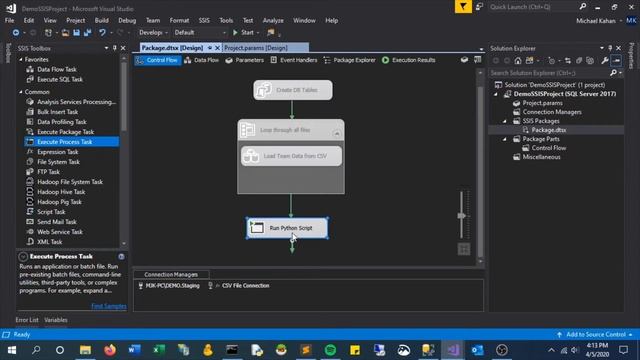The width and height of the screenshot is (640, 360).
Task: Collapse the Loop through all files container
Action: [336, 133]
